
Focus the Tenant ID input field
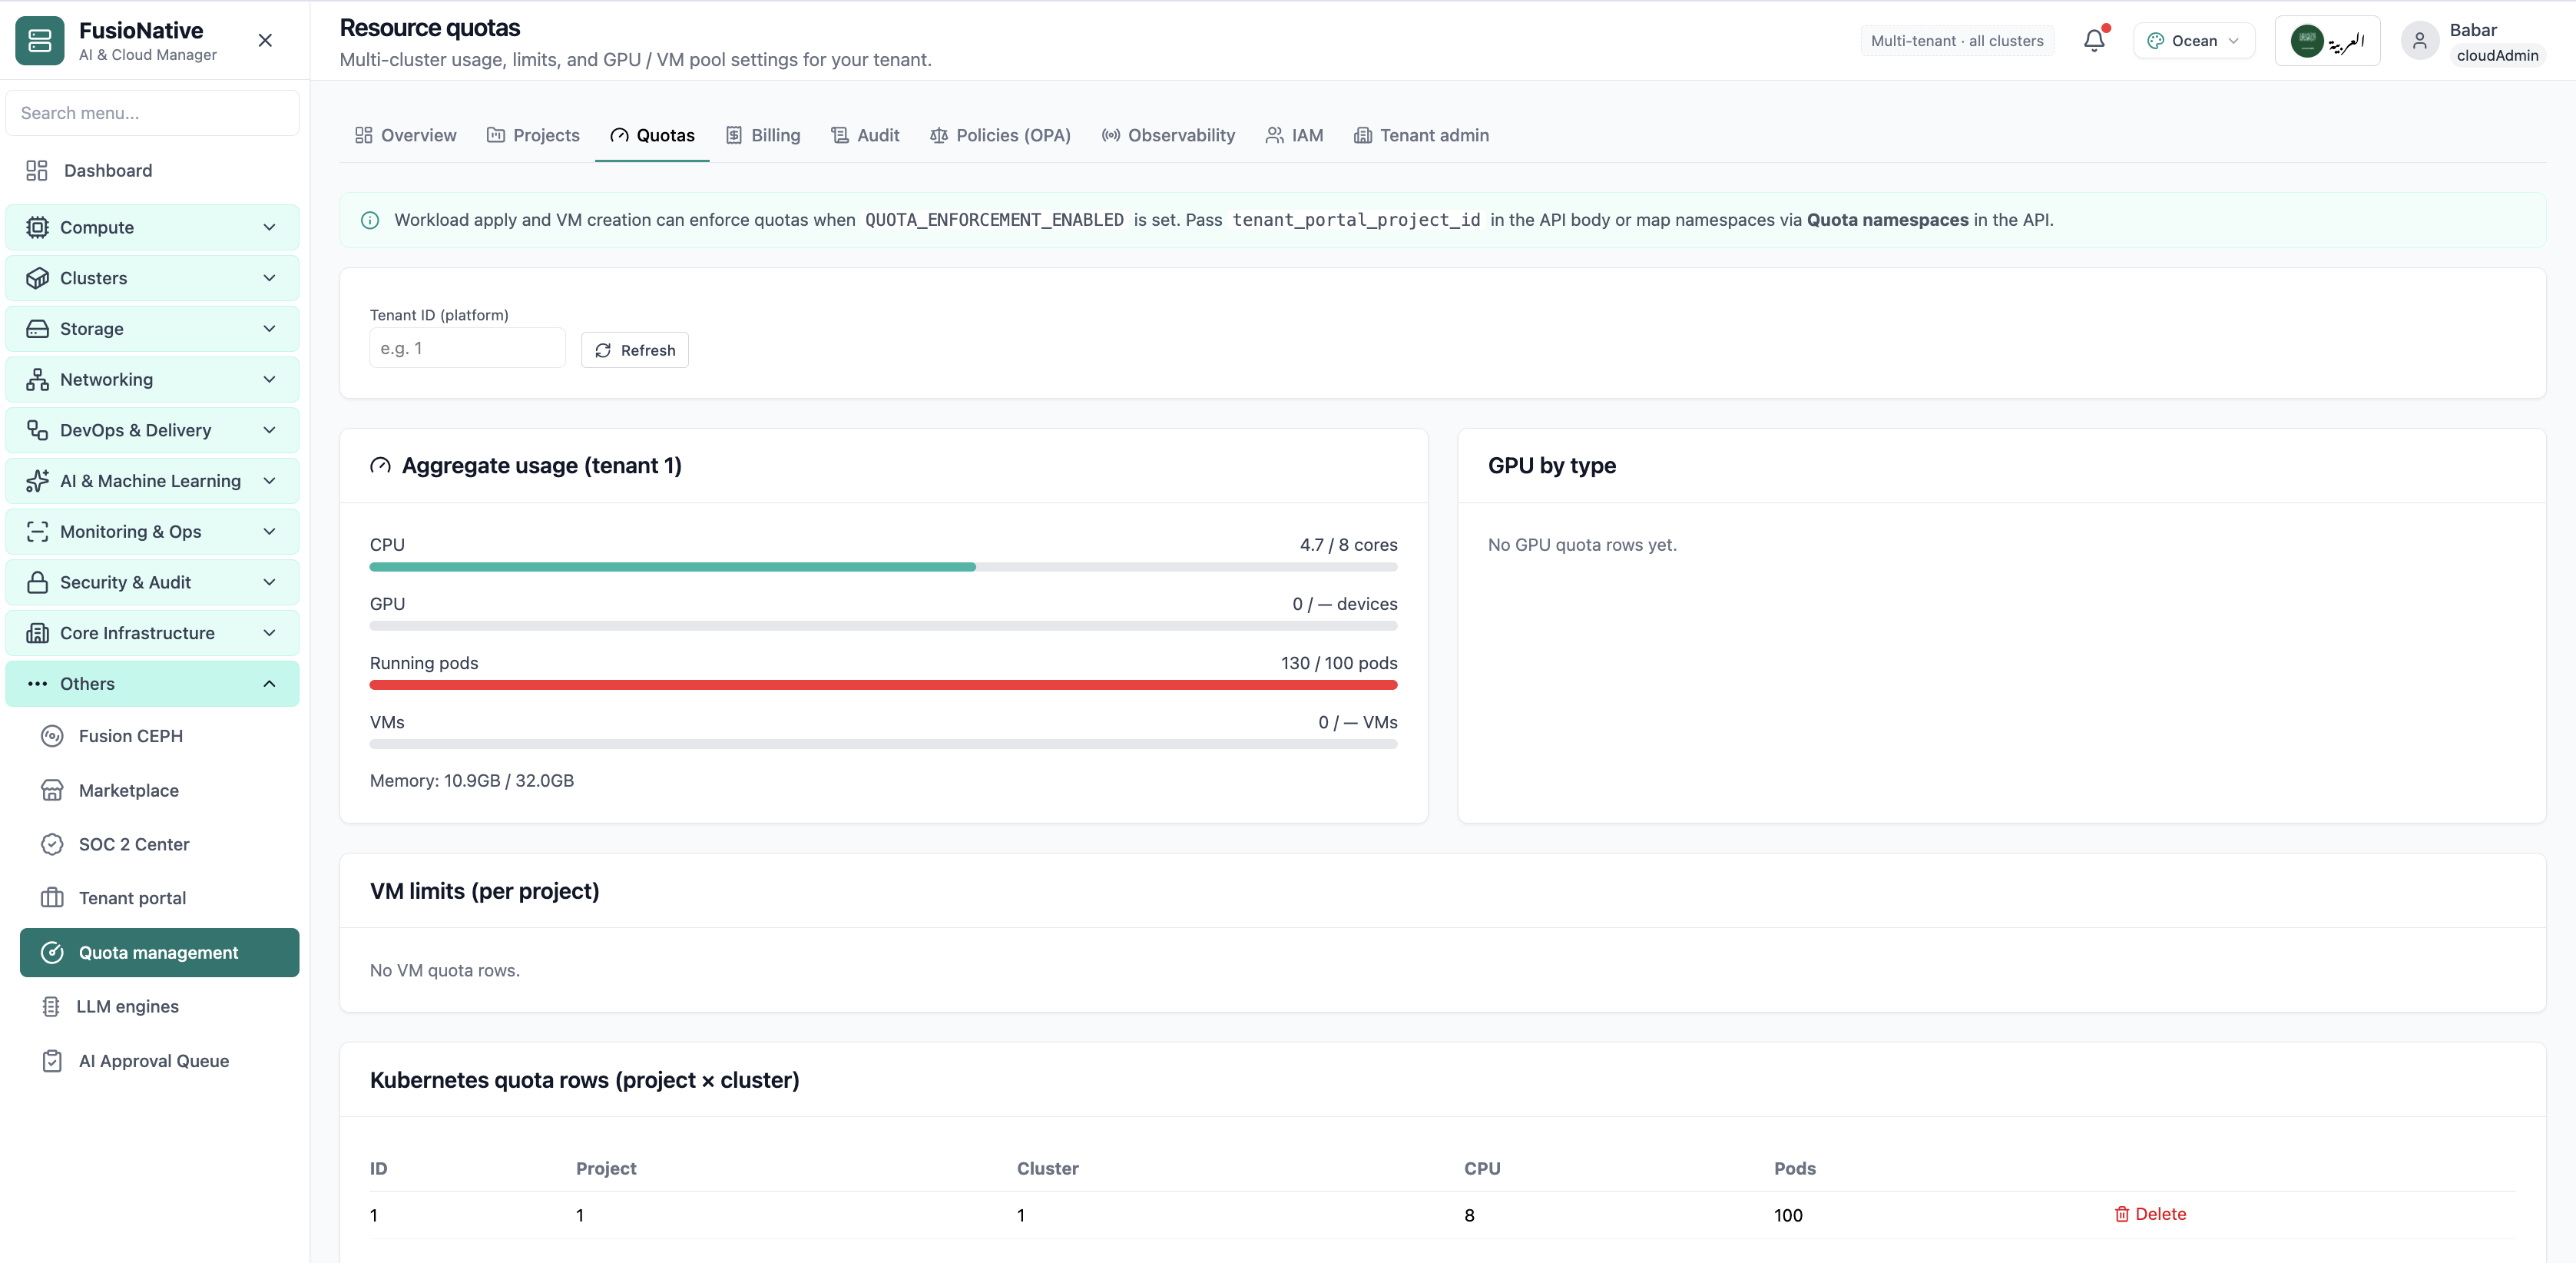tap(467, 349)
